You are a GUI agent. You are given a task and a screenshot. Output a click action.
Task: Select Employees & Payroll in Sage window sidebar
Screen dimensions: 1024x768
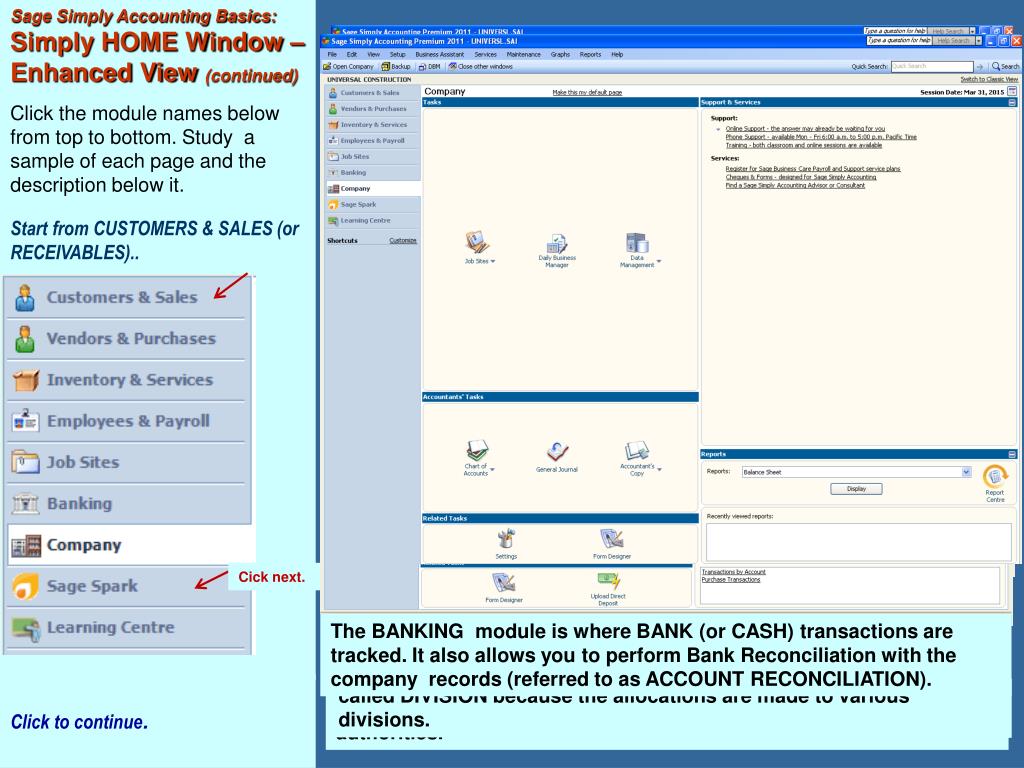tap(372, 141)
